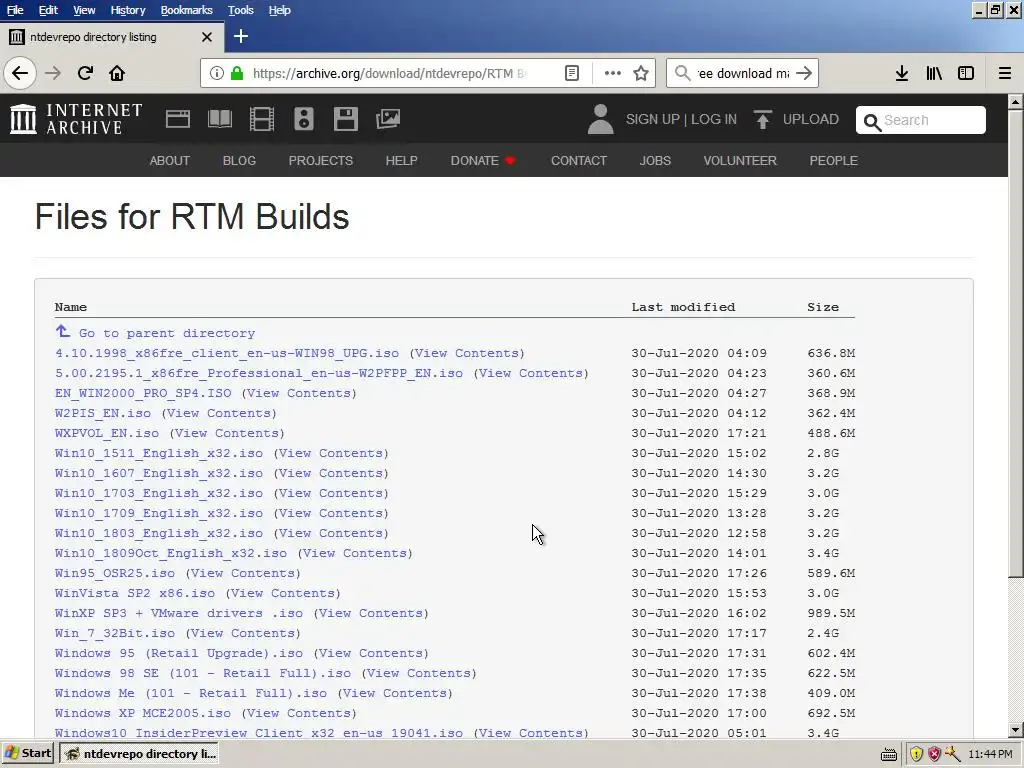Download Windows XP MCE2005.iso file
Image resolution: width=1024 pixels, height=768 pixels.
[143, 713]
